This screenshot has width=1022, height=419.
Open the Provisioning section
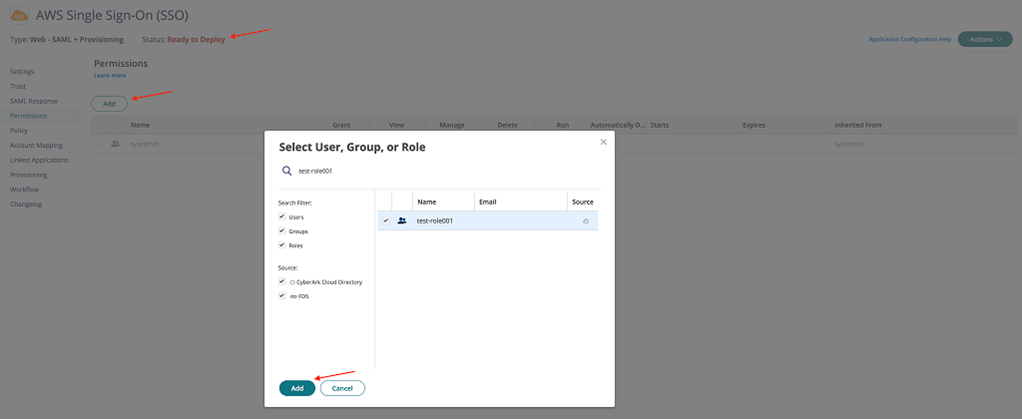point(29,175)
